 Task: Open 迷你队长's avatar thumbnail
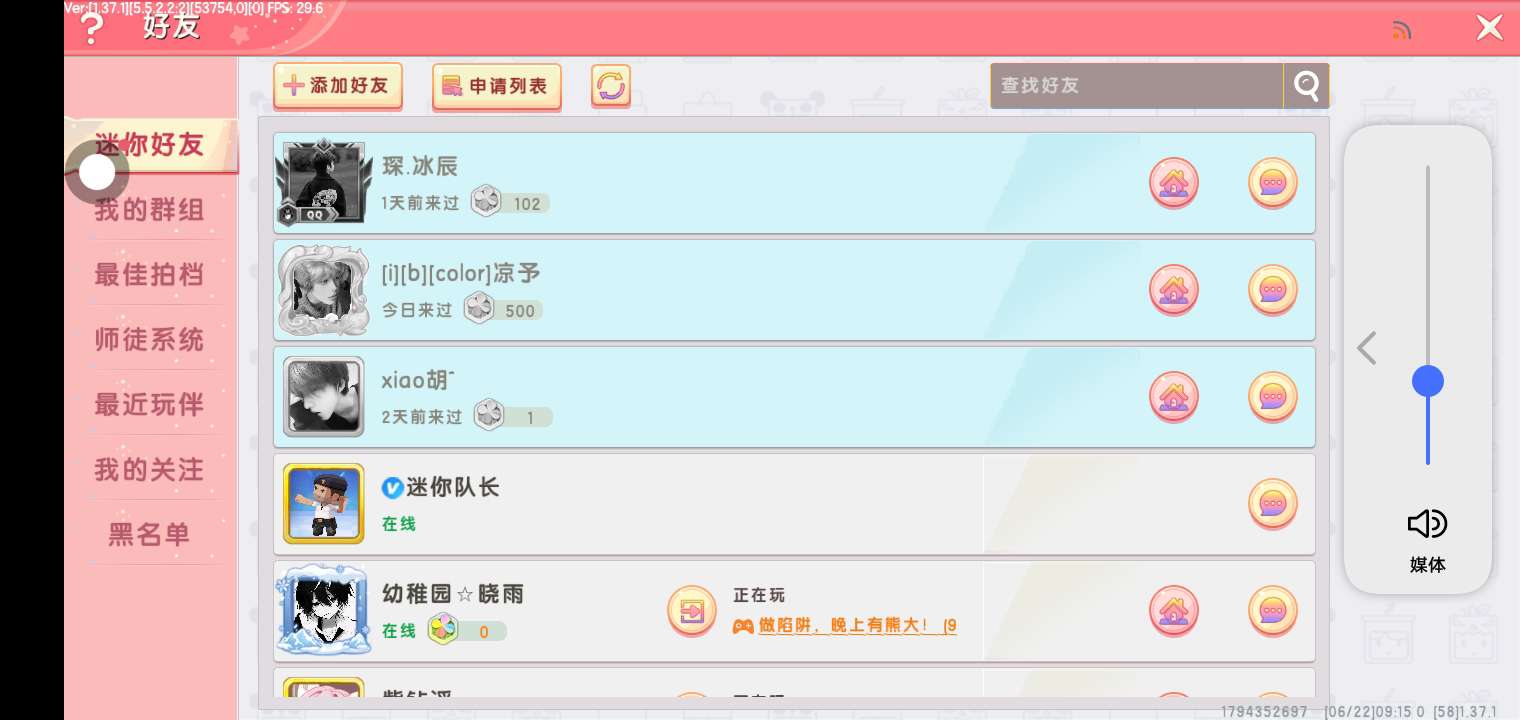[x=323, y=504]
